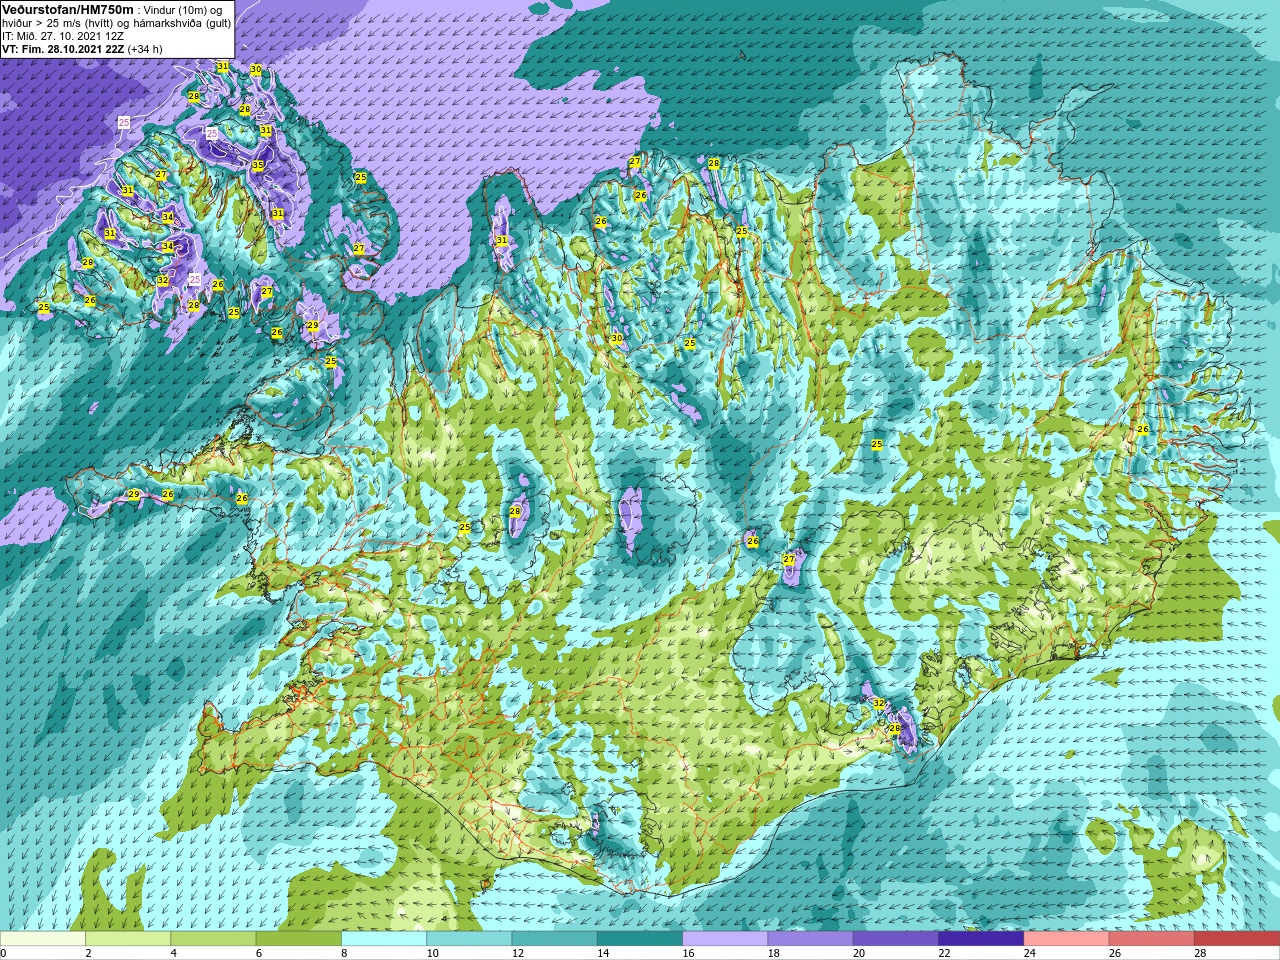This screenshot has height=960, width=1280.
Task: Click the 14–16 m/s dark teal legend swatch
Action: pos(640,939)
